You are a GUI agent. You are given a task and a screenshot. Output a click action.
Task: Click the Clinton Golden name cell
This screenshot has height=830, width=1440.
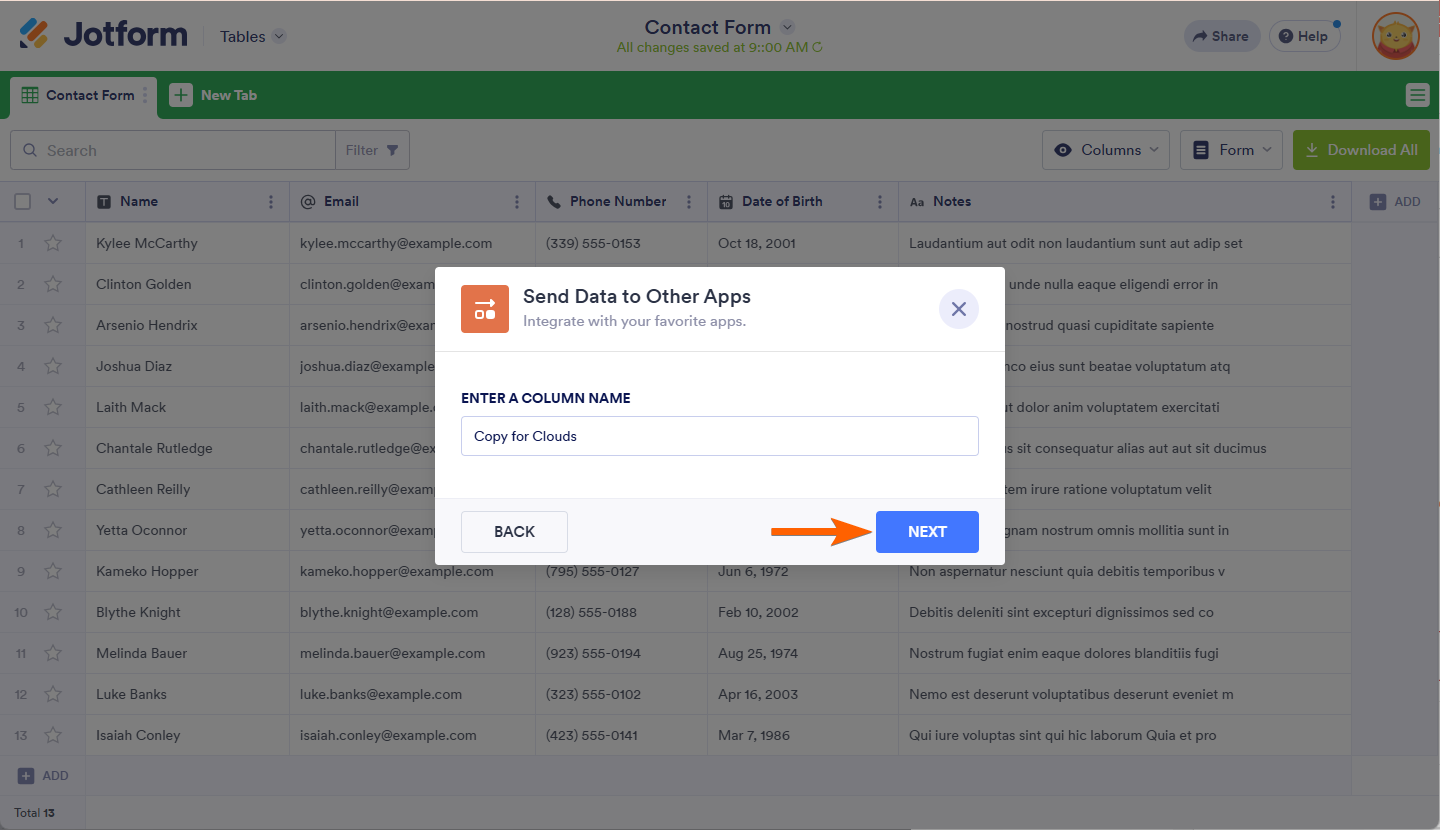pyautogui.click(x=188, y=284)
